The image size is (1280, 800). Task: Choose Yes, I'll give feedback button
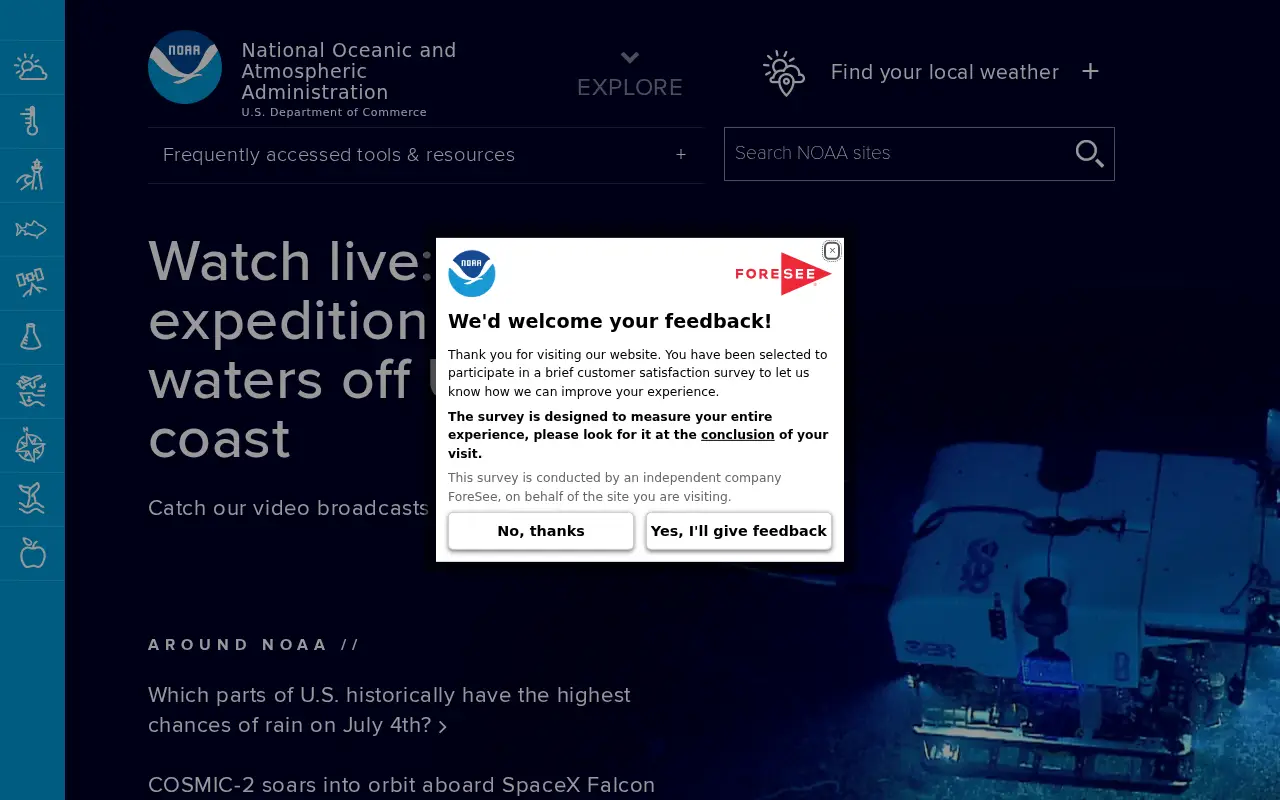[x=739, y=531]
